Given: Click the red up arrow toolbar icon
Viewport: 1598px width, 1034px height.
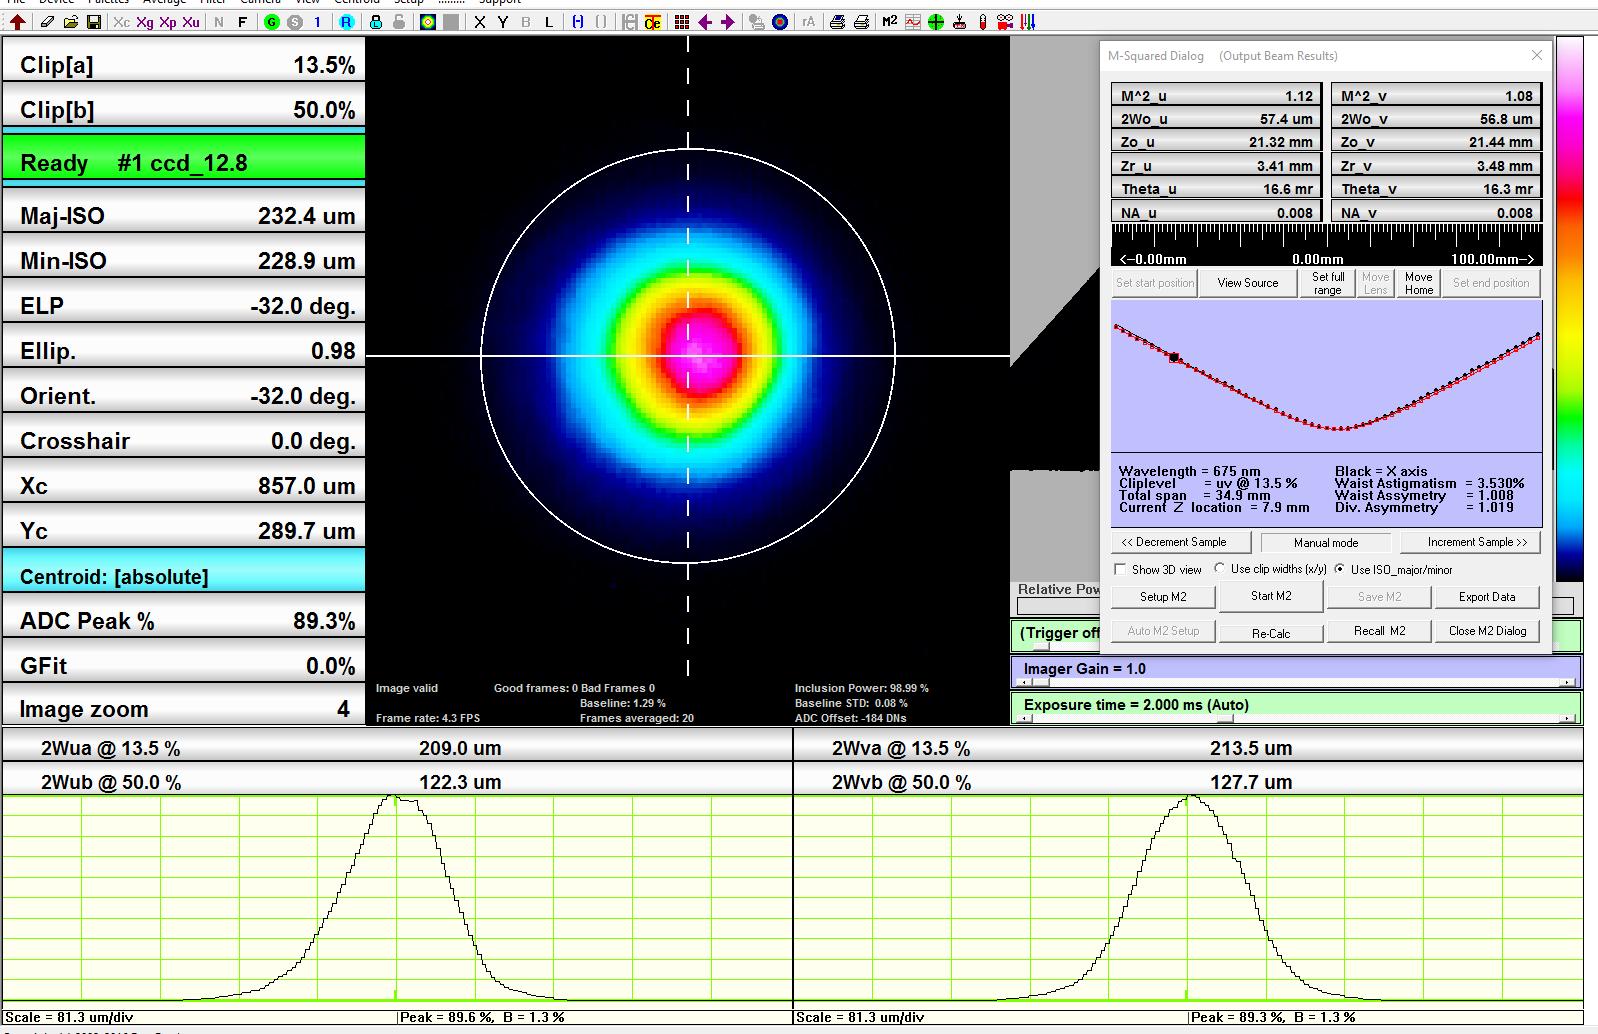Looking at the screenshot, I should [18, 21].
